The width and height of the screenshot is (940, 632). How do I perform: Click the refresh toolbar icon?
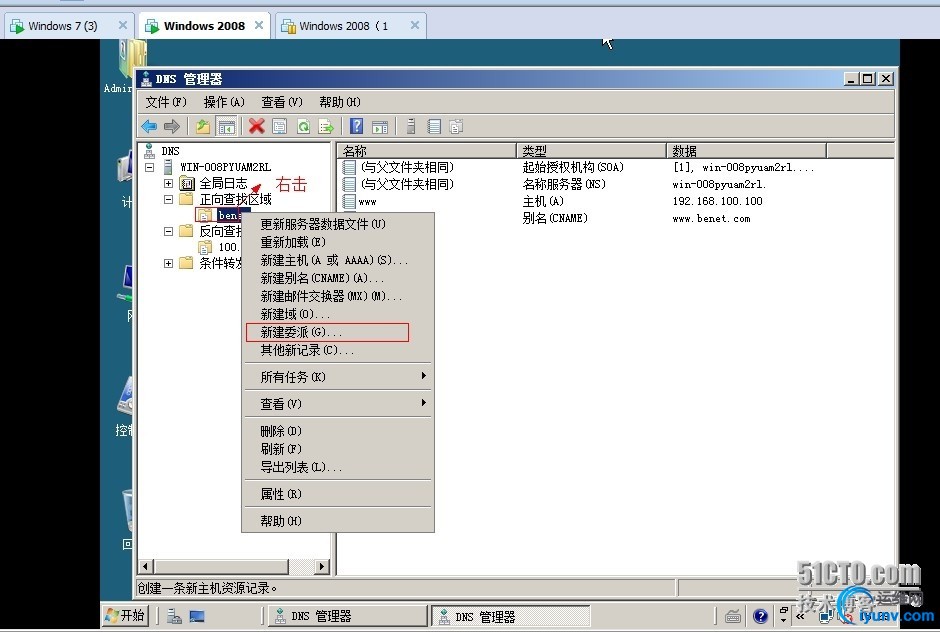(x=303, y=125)
